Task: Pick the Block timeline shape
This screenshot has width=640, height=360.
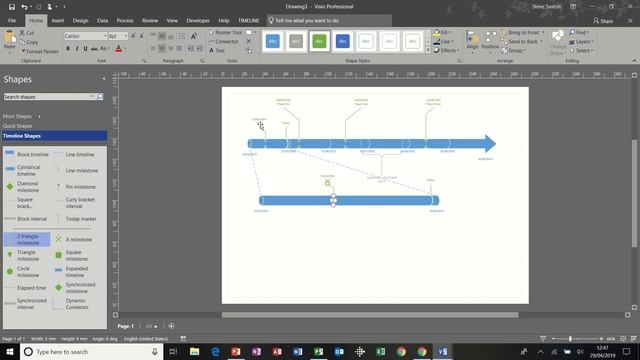Action: (x=27, y=155)
